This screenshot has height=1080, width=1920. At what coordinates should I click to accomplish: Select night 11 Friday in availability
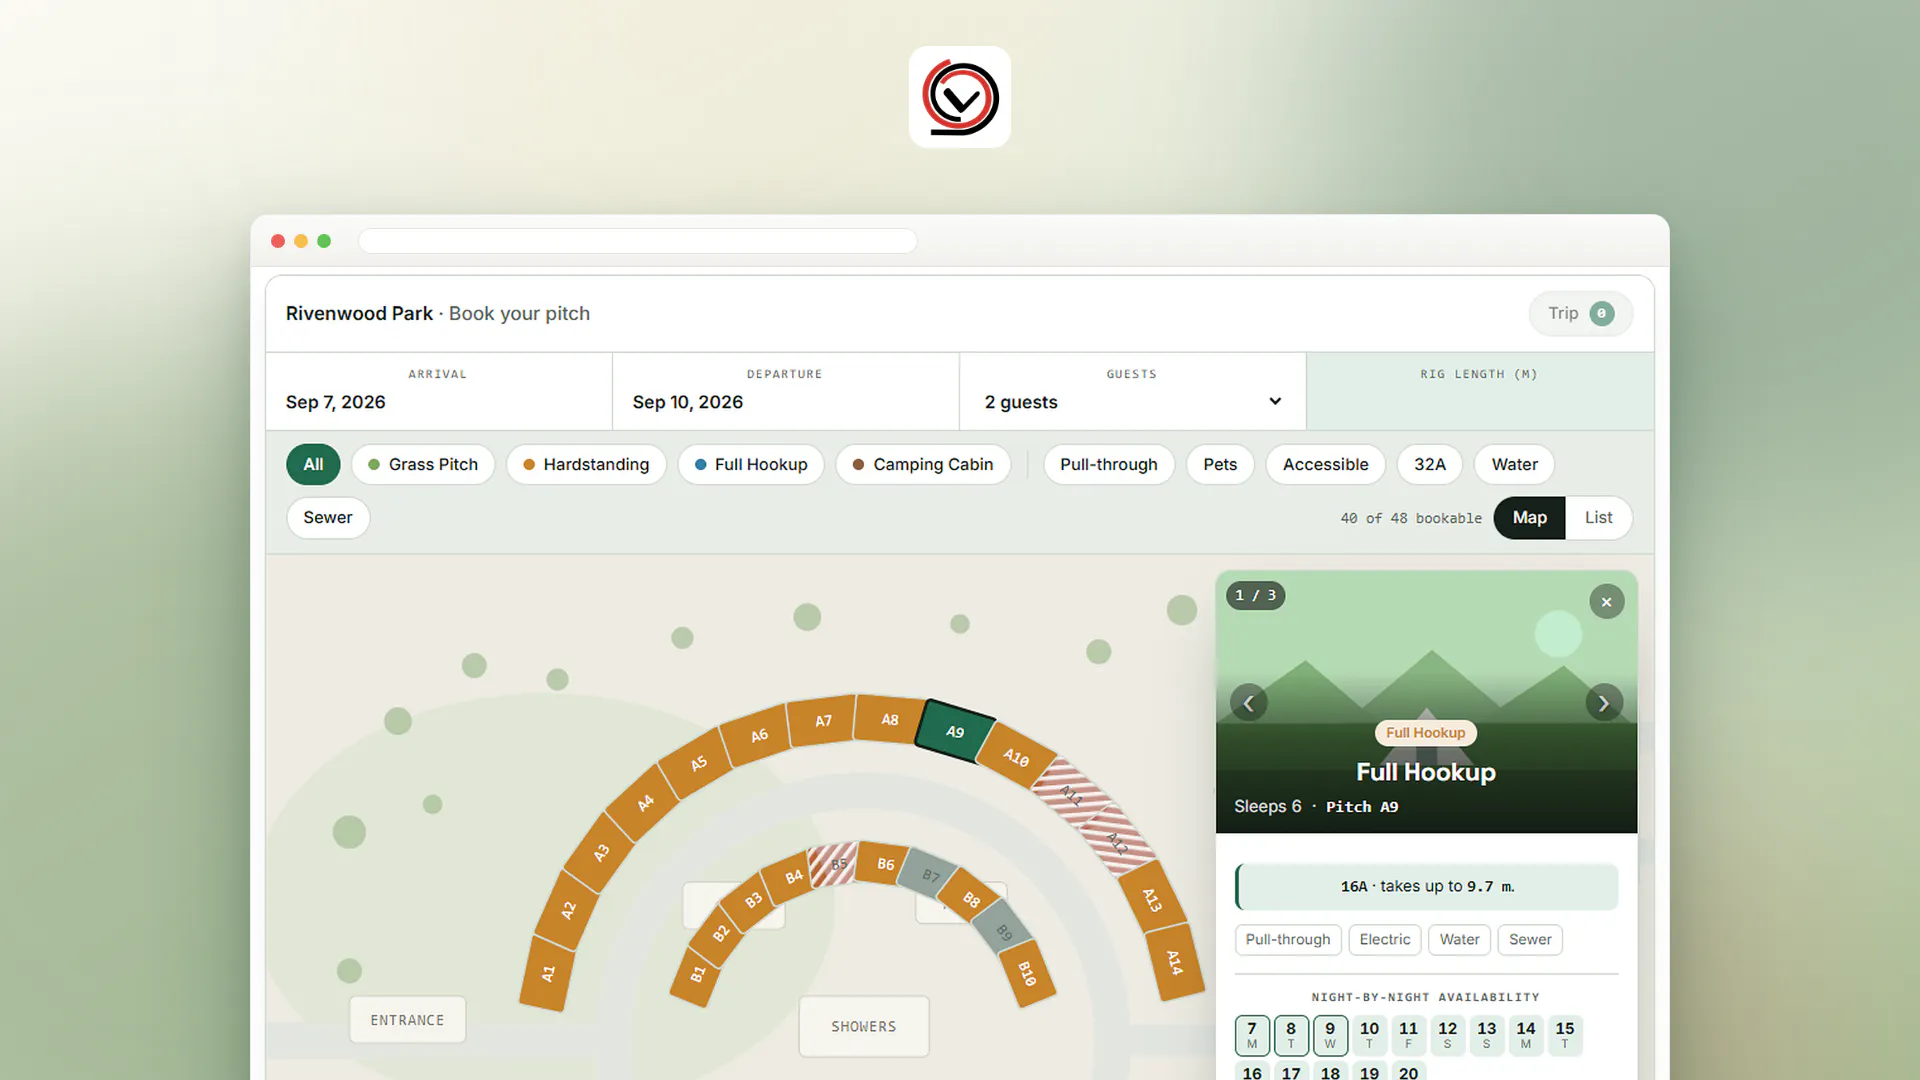[x=1408, y=1035]
